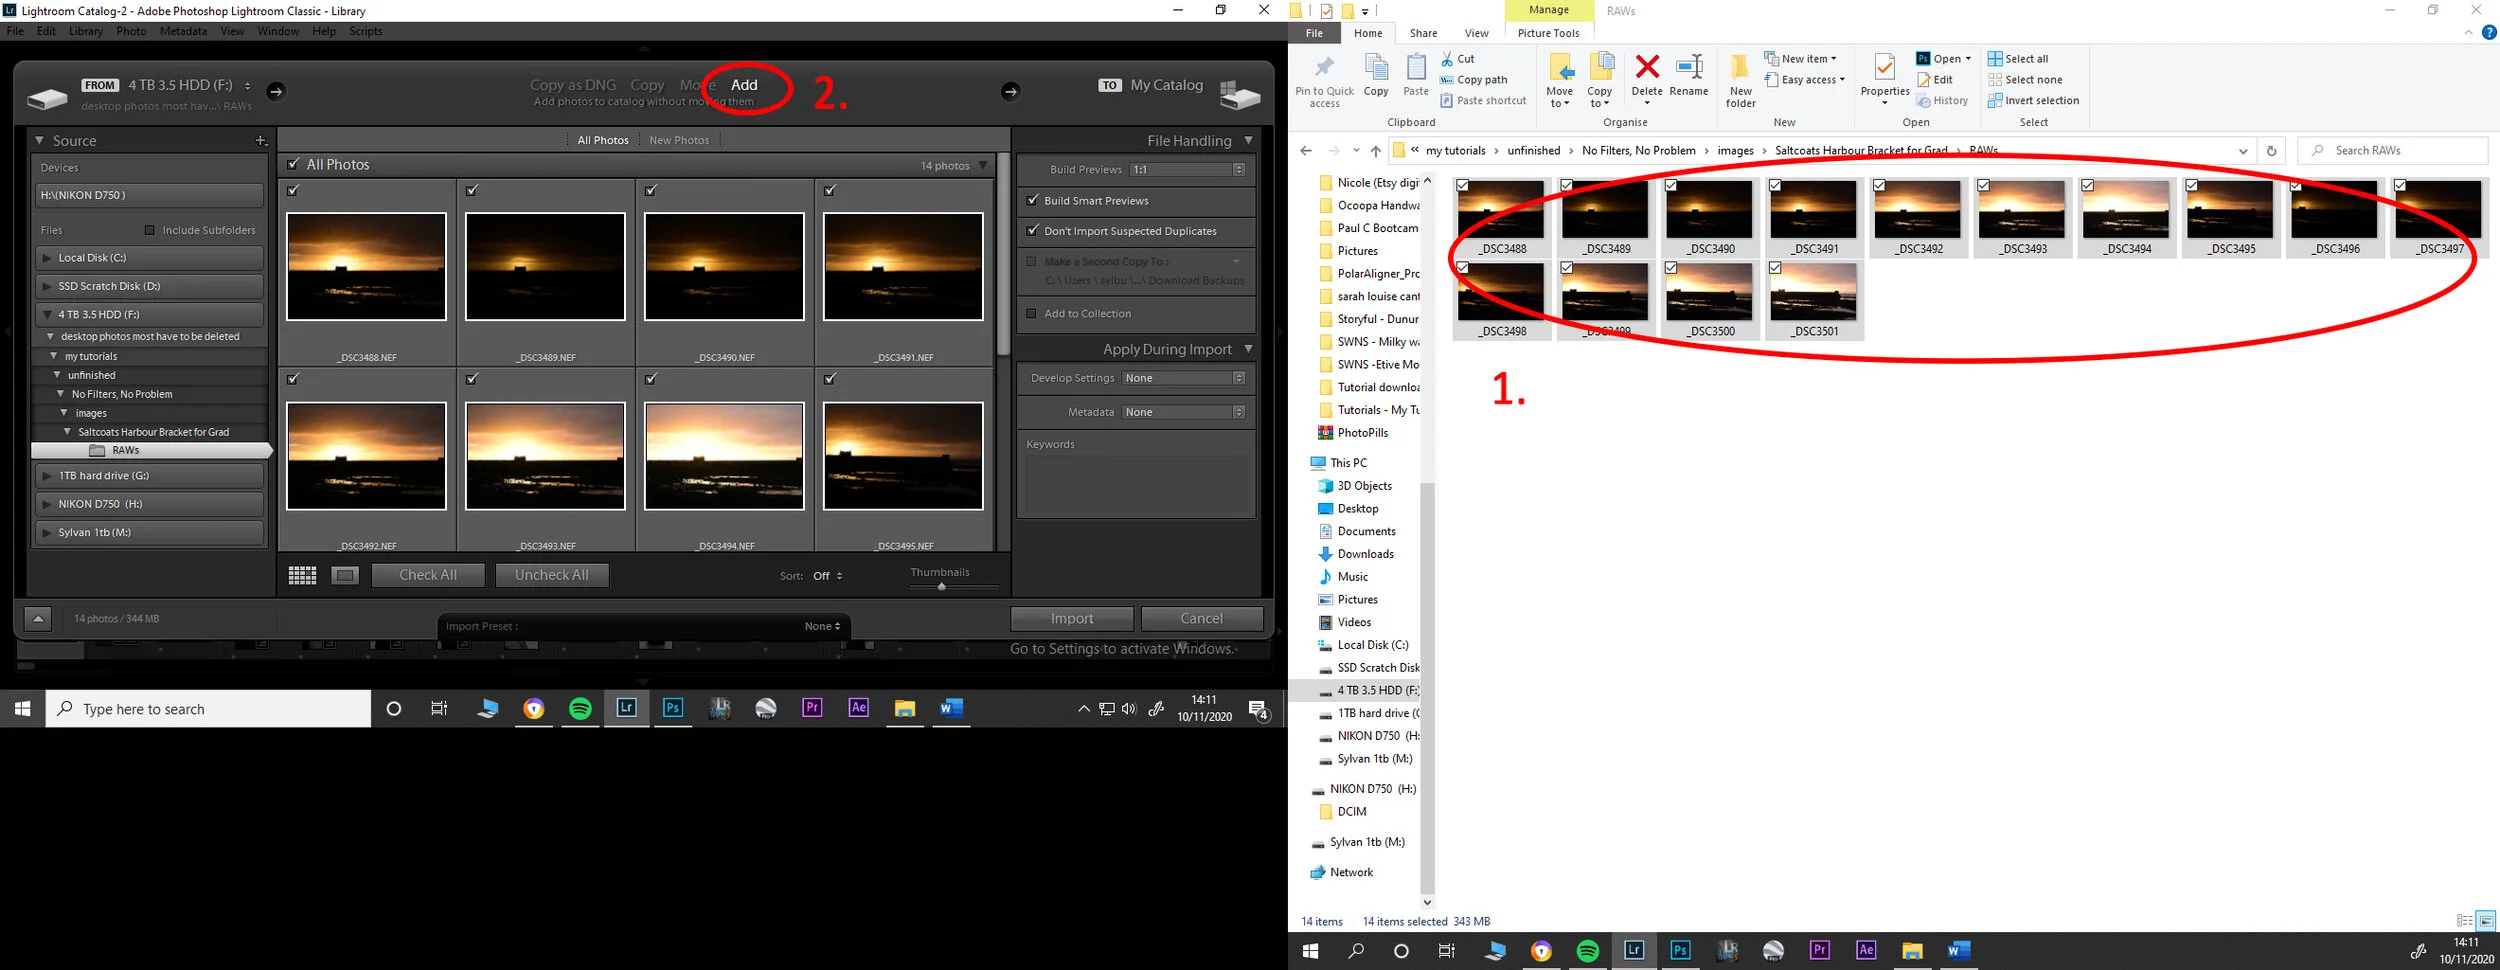This screenshot has height=970, width=2500.
Task: Open Properties in Explorer ribbon
Action: coord(1885,79)
